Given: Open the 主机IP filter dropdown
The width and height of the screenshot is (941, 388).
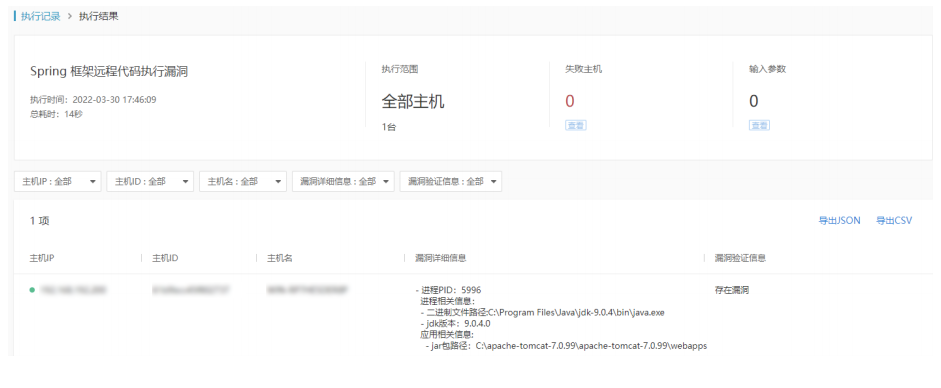Looking at the screenshot, I should point(58,182).
